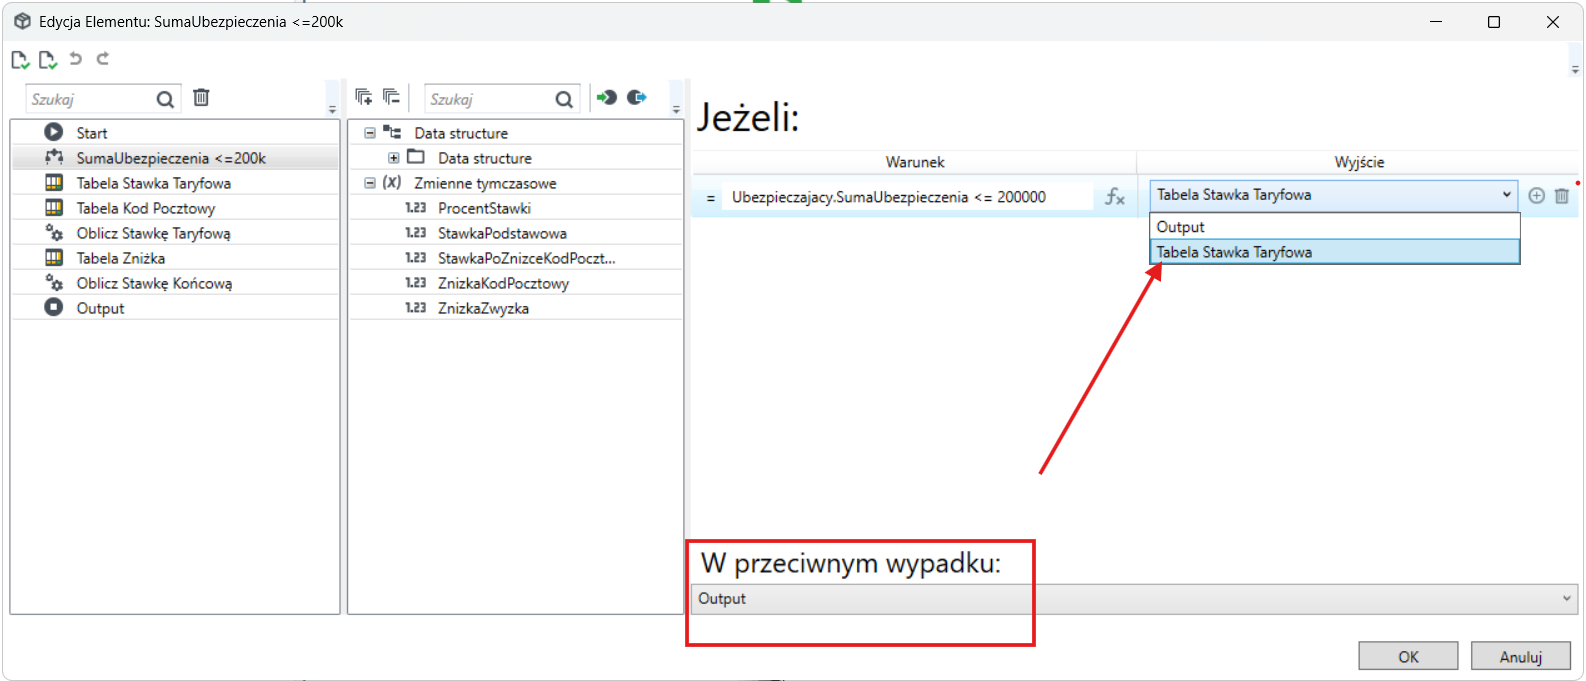Select the Tabela Kod Pocztowy element

point(175,208)
